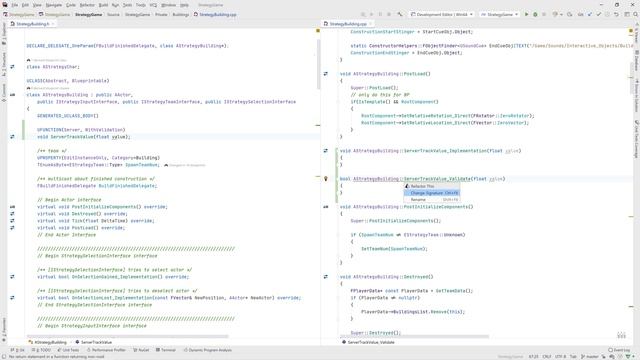Click Buildings folder in navigation bar
This screenshot has width=640, height=360.
coord(180,14)
